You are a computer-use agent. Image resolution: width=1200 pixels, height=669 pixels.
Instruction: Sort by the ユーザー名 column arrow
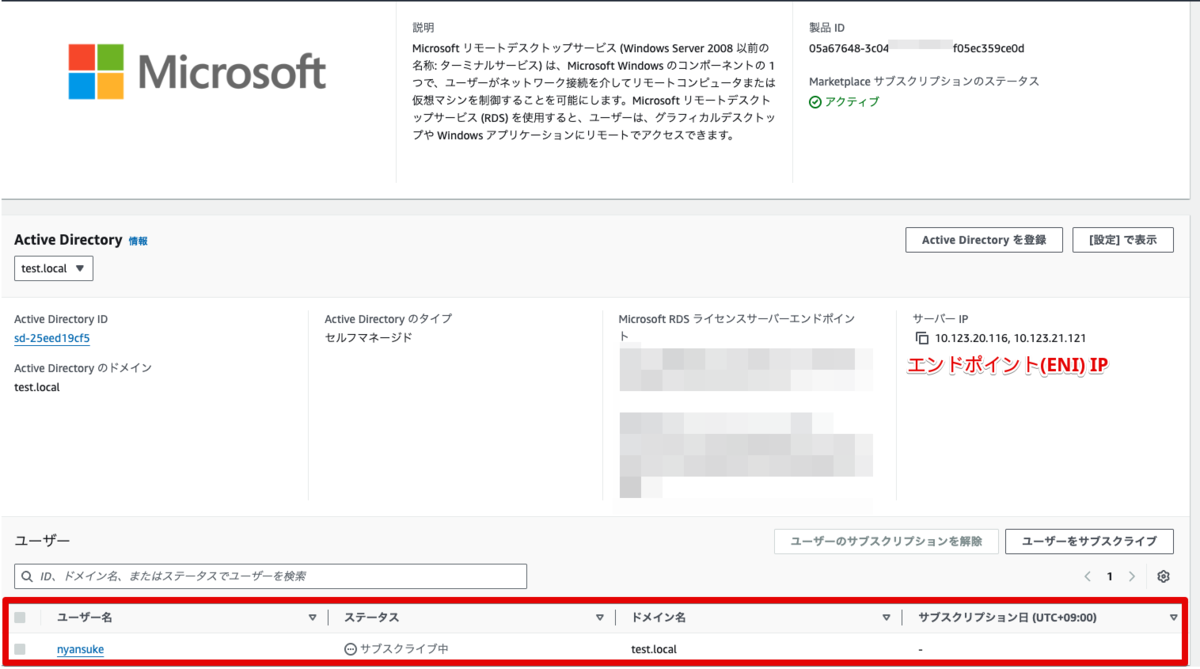point(313,618)
